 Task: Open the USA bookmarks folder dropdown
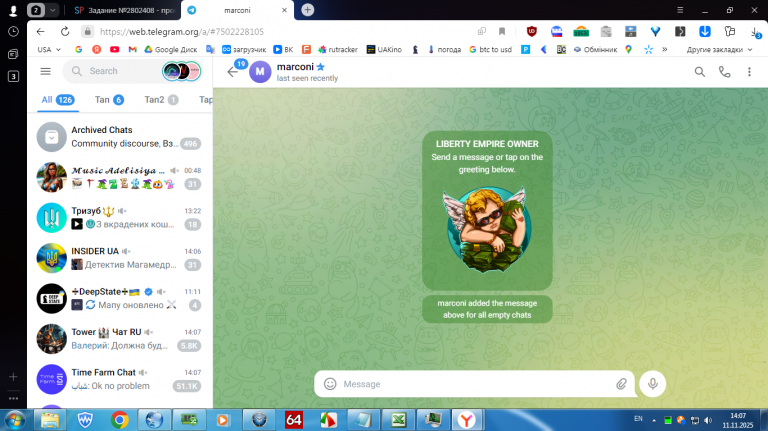click(x=49, y=49)
